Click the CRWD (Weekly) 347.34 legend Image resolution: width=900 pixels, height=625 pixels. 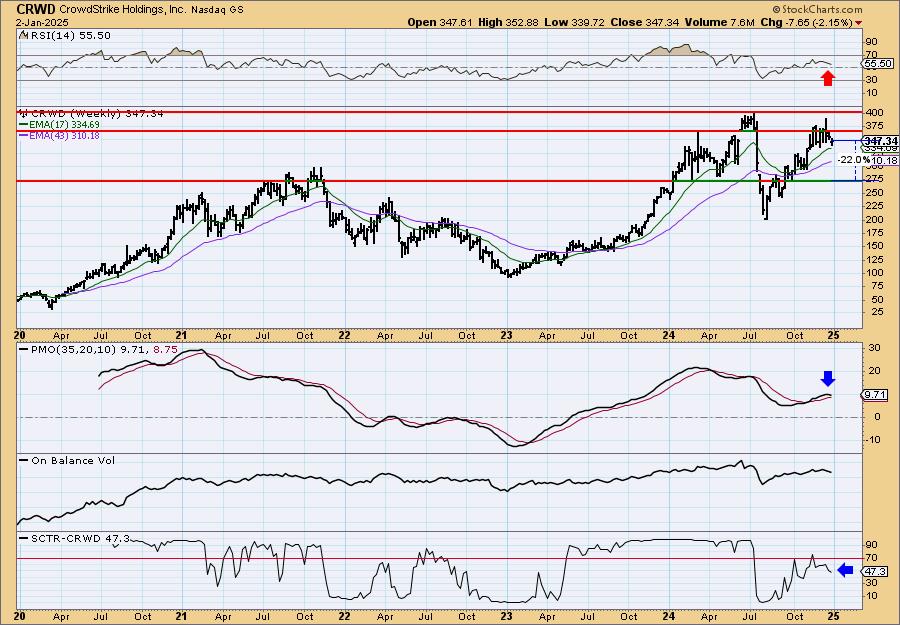point(92,114)
